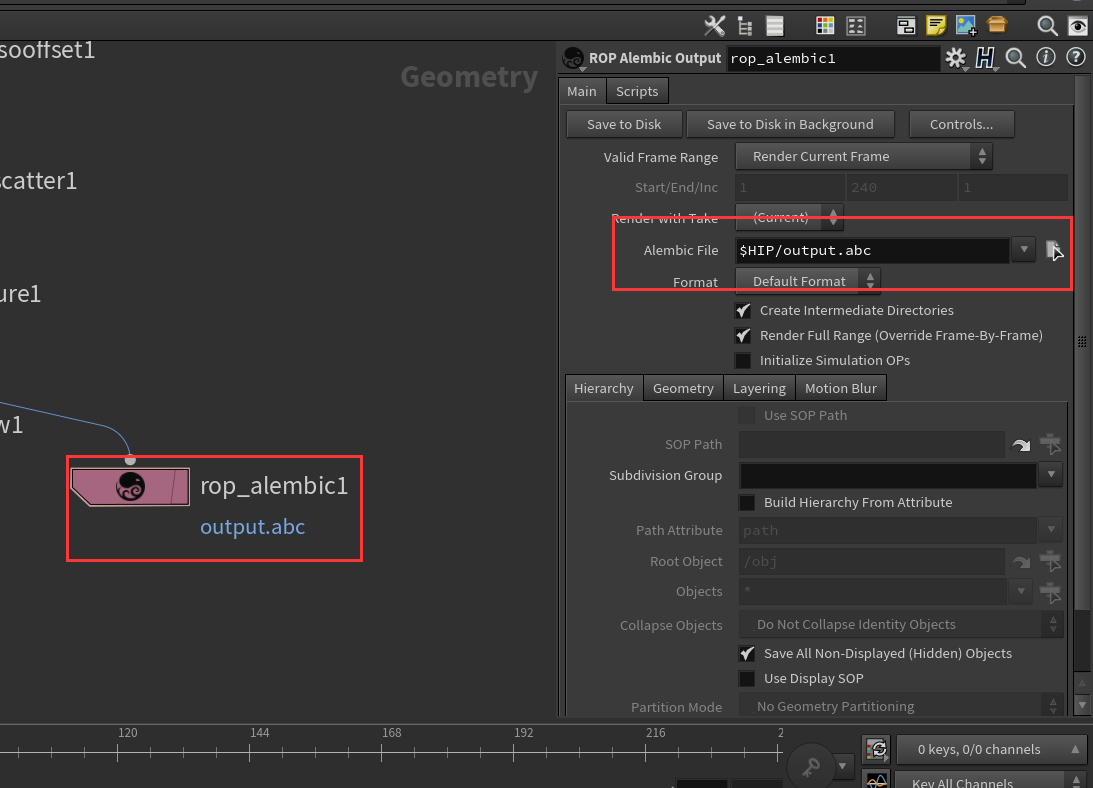This screenshot has width=1093, height=788.
Task: Select the wrench and screwdriver toolbar icon
Action: 714,25
